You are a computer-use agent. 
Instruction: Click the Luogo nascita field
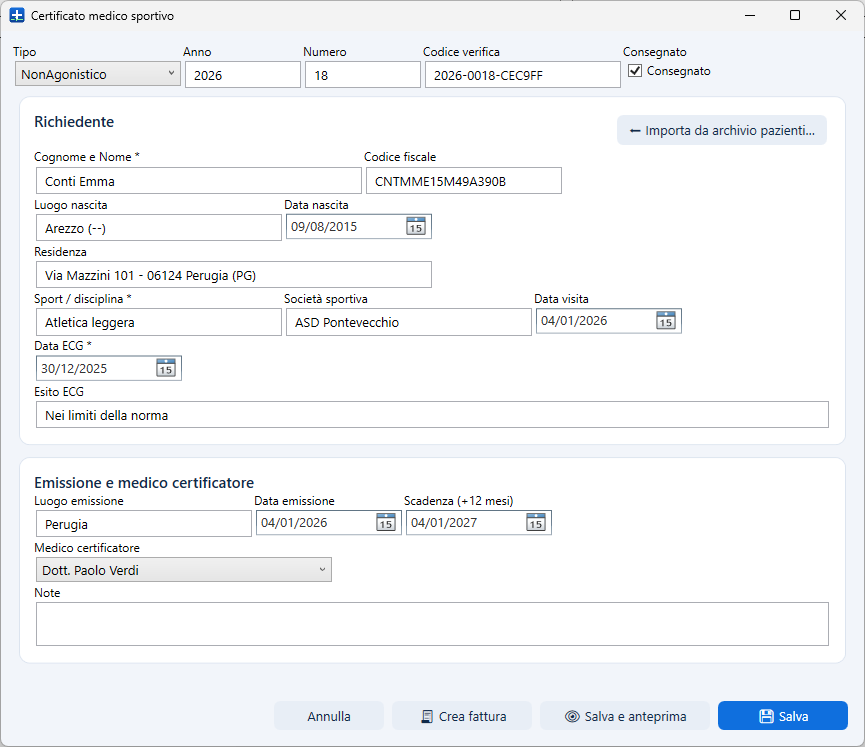click(x=159, y=228)
